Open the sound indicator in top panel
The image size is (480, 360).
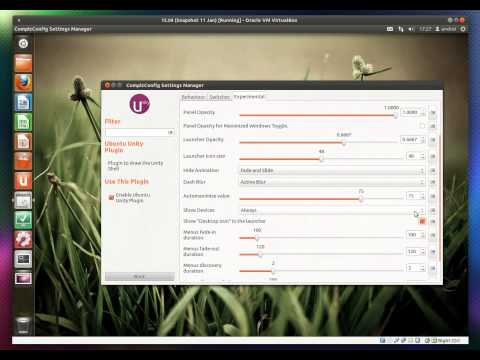coord(411,29)
